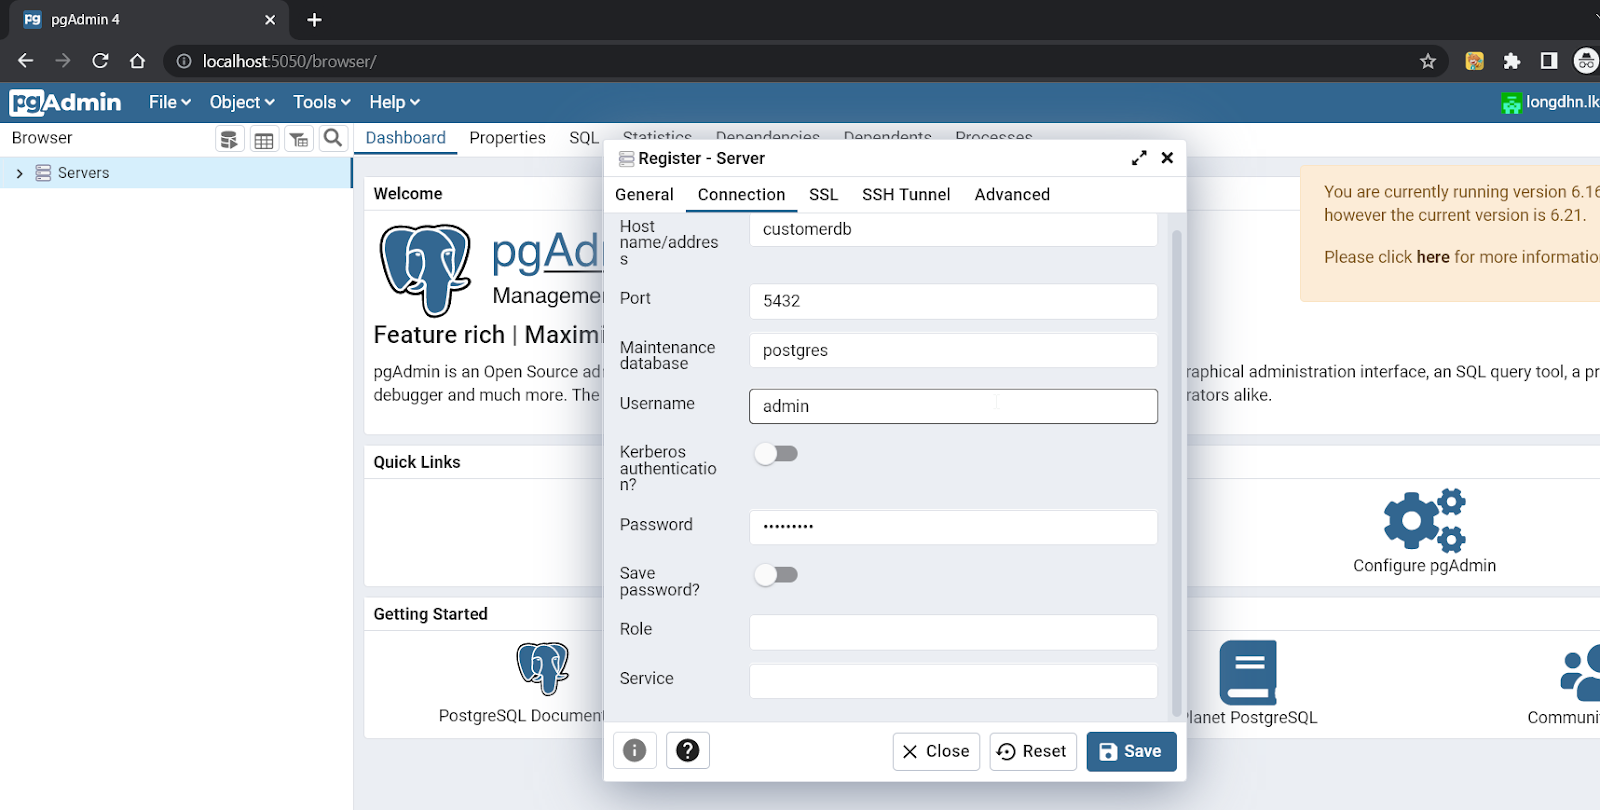Click the Maintenance database field
1600x810 pixels.
(x=953, y=351)
